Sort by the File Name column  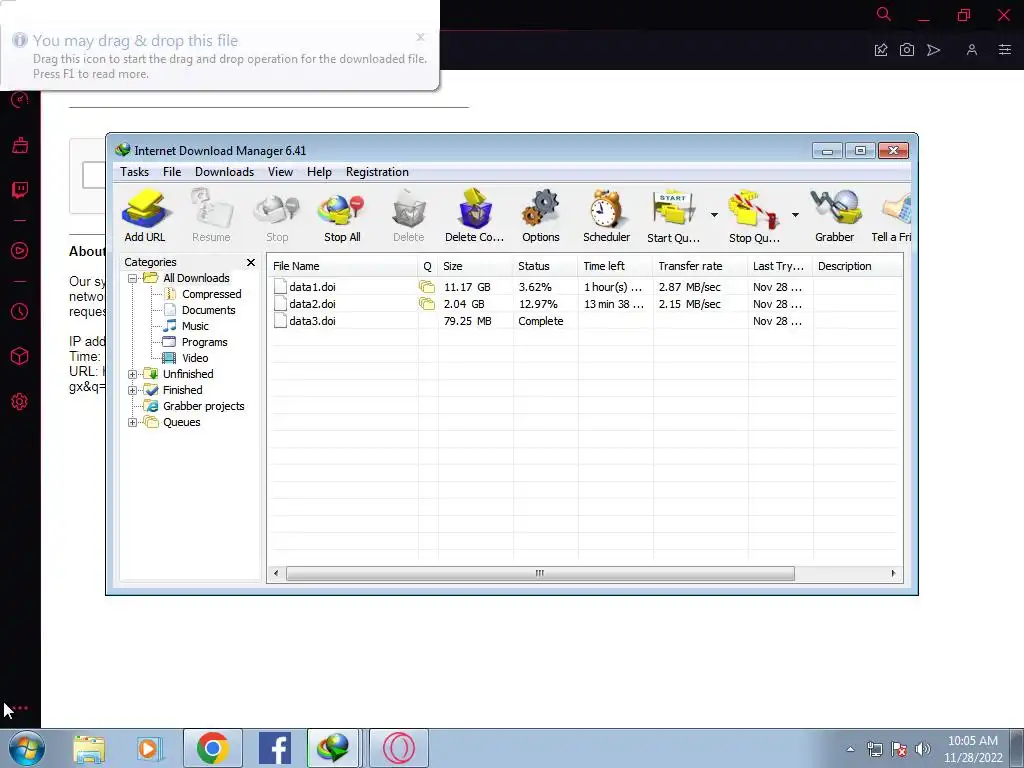[x=343, y=266]
